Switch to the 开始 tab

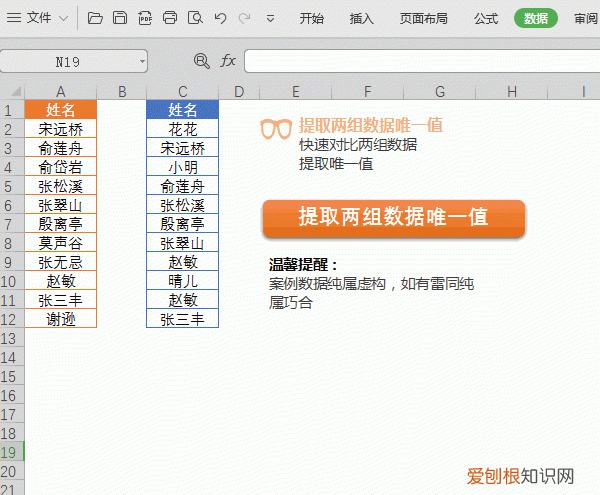(x=311, y=18)
